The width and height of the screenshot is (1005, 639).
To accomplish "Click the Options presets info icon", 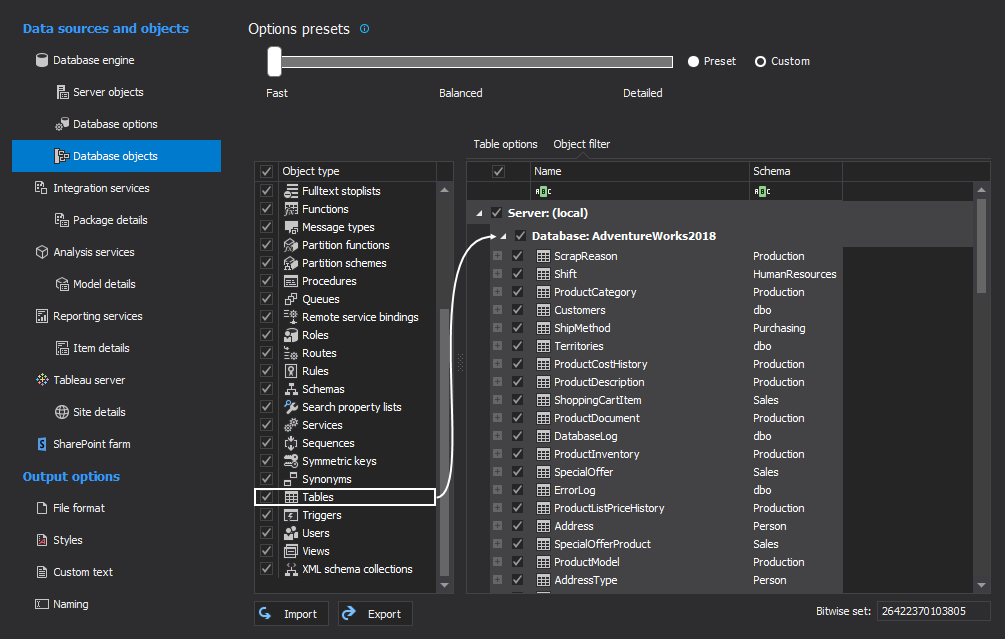I will [x=364, y=29].
